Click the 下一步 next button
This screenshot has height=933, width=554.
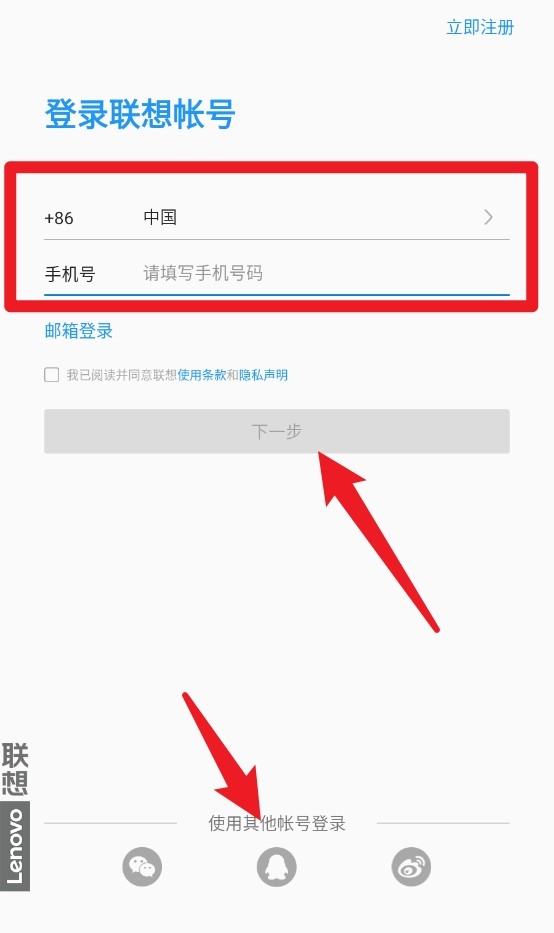277,431
